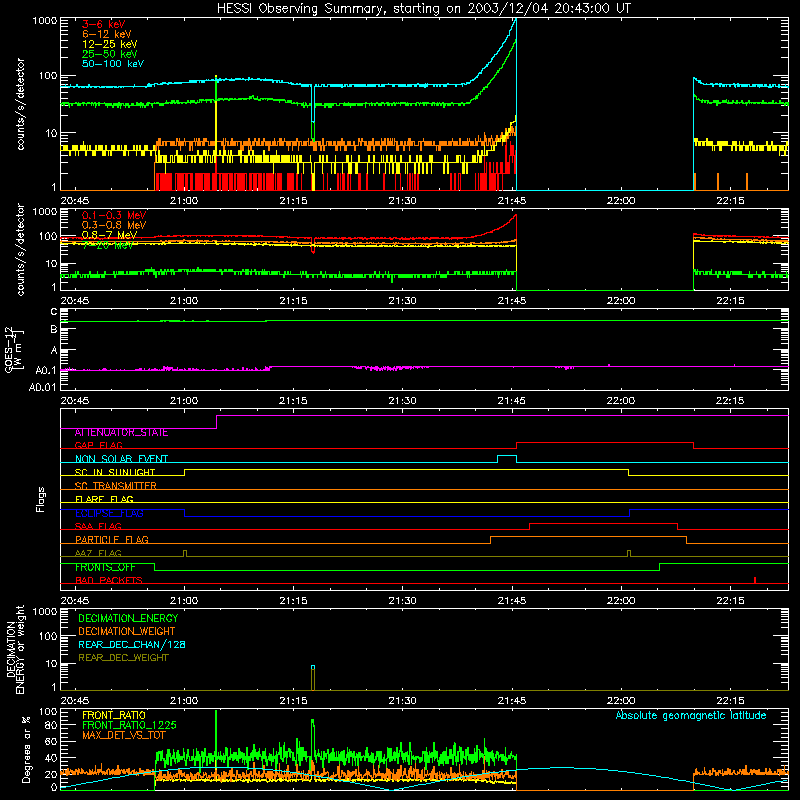This screenshot has width=800, height=800.
Task: Click the PARTICLE_FLAG label
Action: (x=112, y=539)
